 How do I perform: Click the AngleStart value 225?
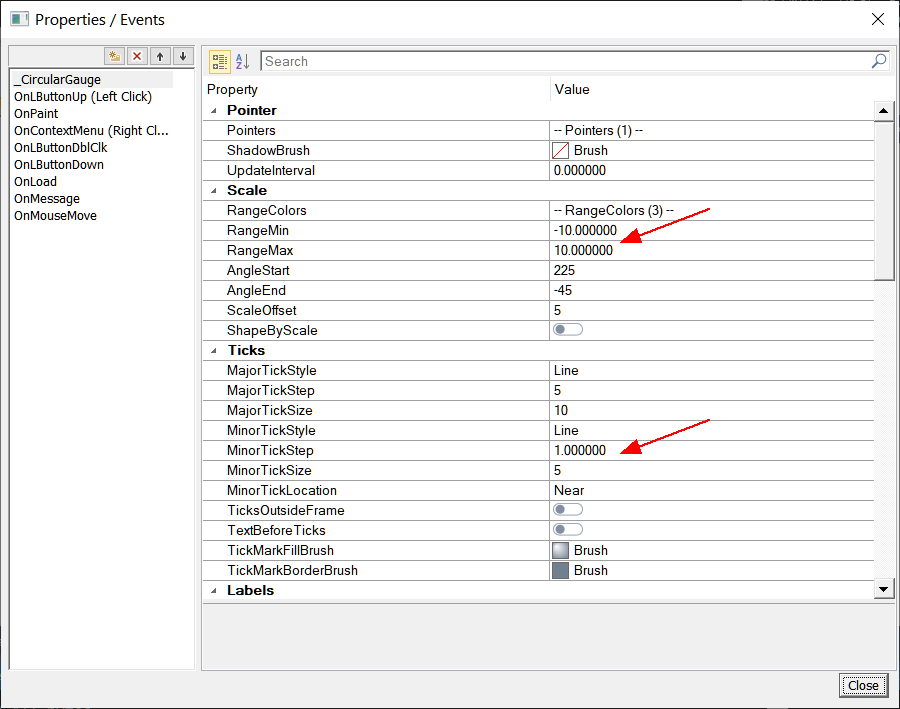pos(711,270)
